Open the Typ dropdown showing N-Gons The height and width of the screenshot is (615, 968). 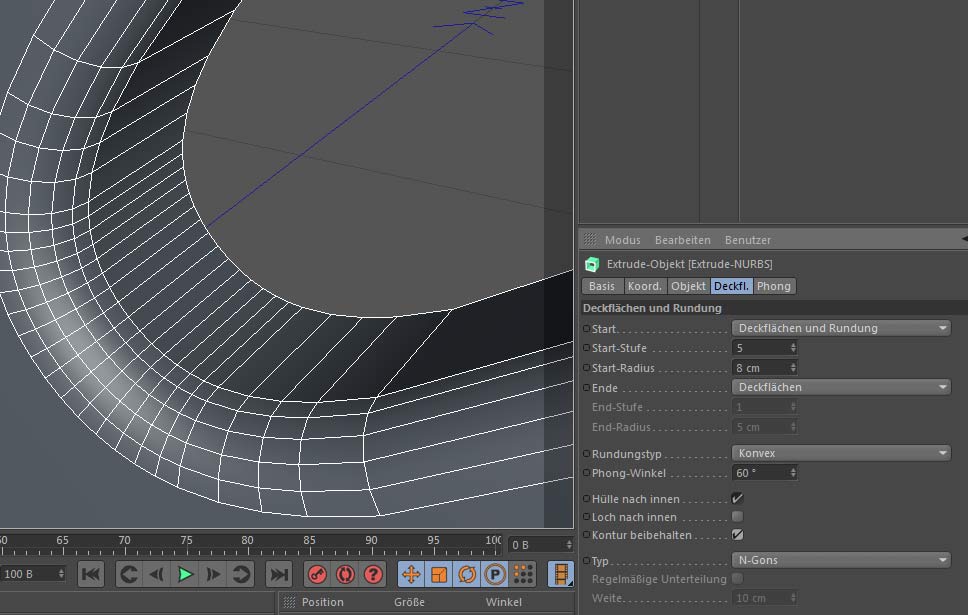[x=840, y=560]
